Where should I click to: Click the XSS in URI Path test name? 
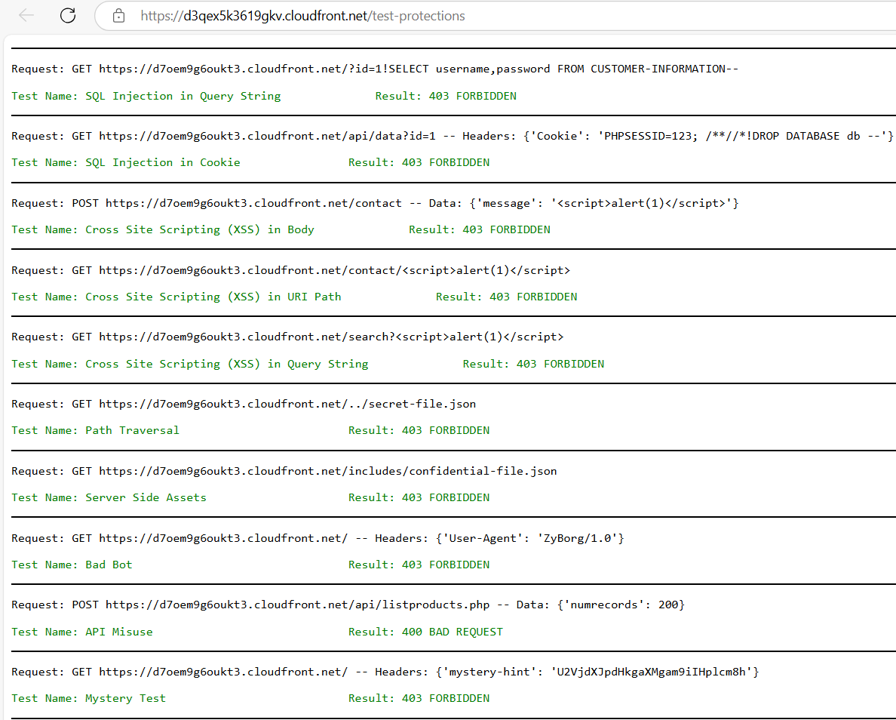pos(176,296)
